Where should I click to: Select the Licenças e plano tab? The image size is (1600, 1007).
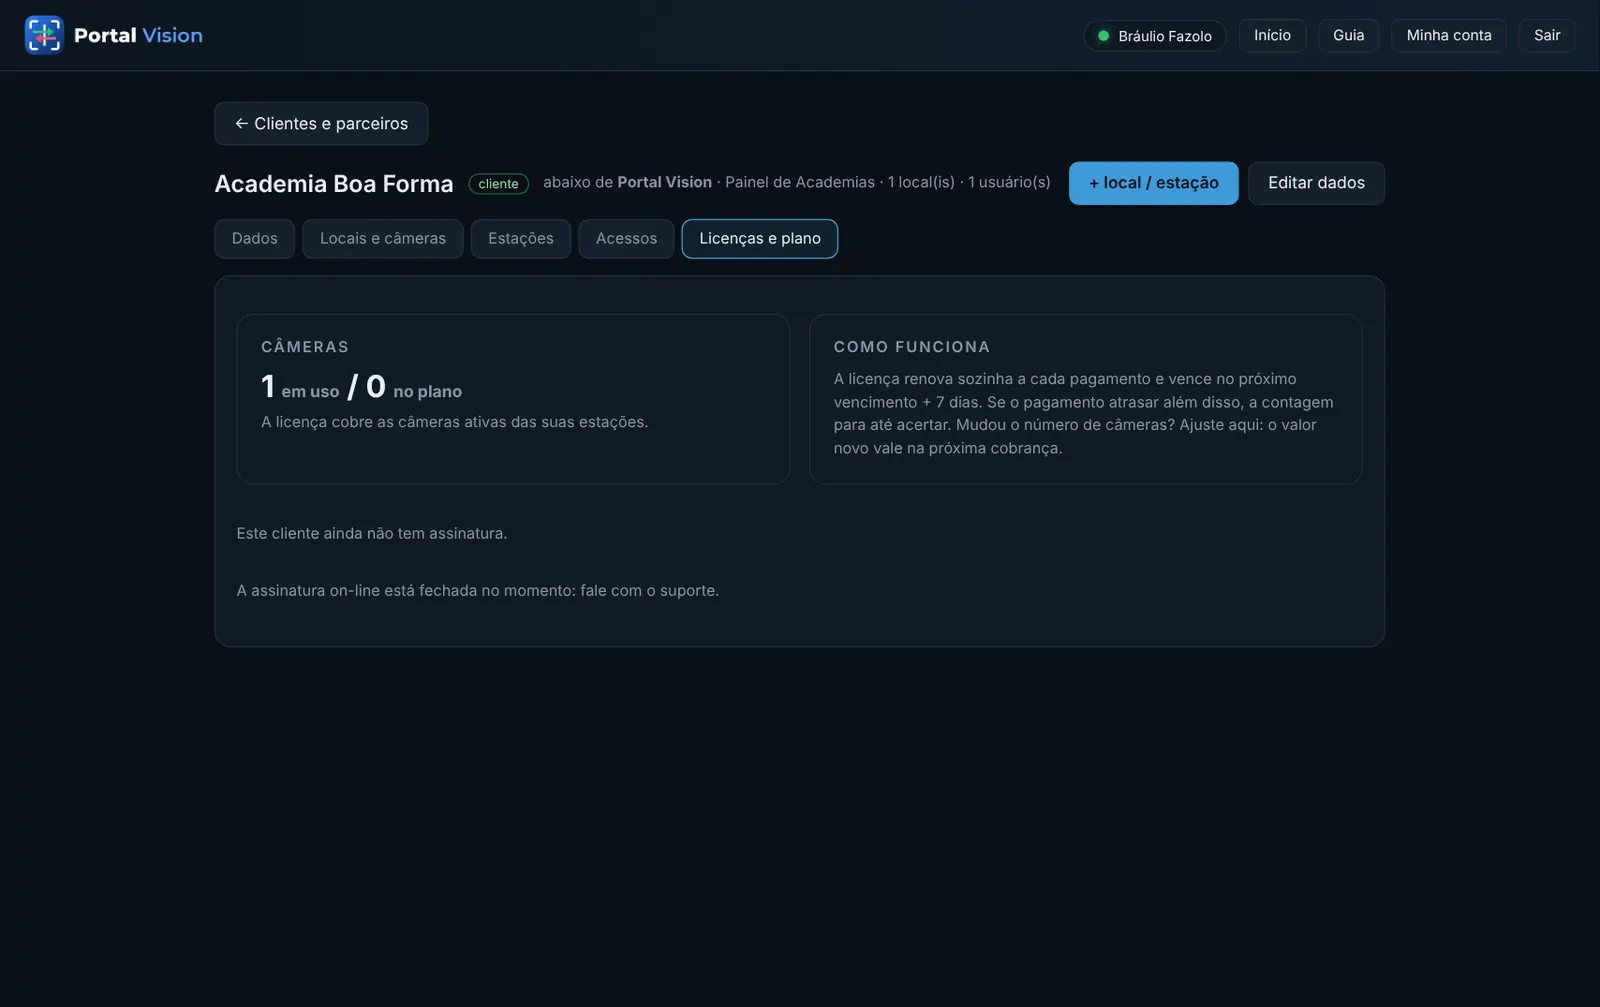tap(760, 239)
